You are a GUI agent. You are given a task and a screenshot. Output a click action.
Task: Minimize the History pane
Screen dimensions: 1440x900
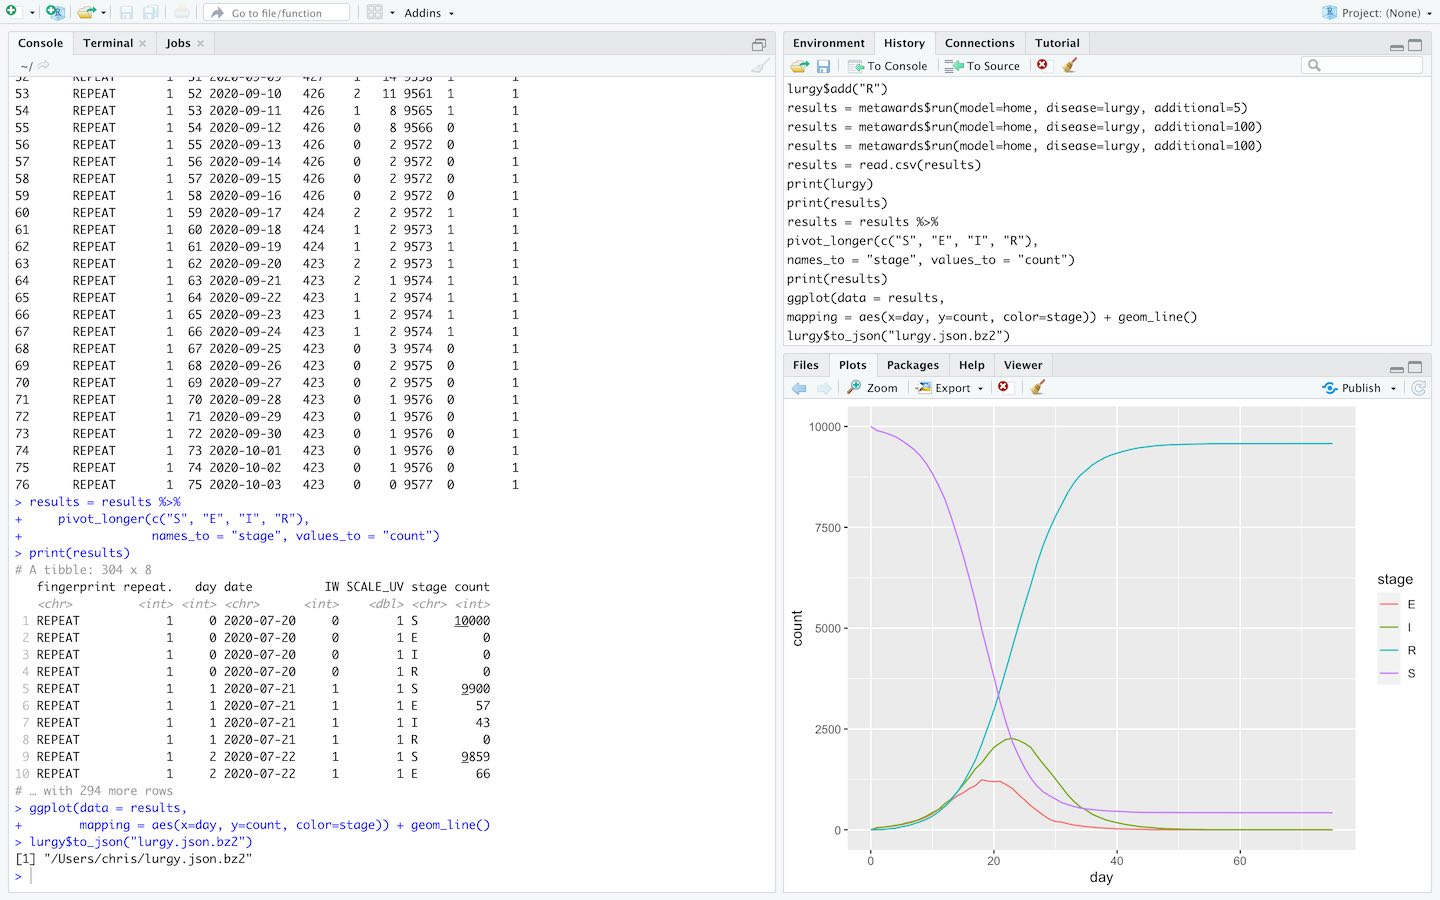(1396, 46)
